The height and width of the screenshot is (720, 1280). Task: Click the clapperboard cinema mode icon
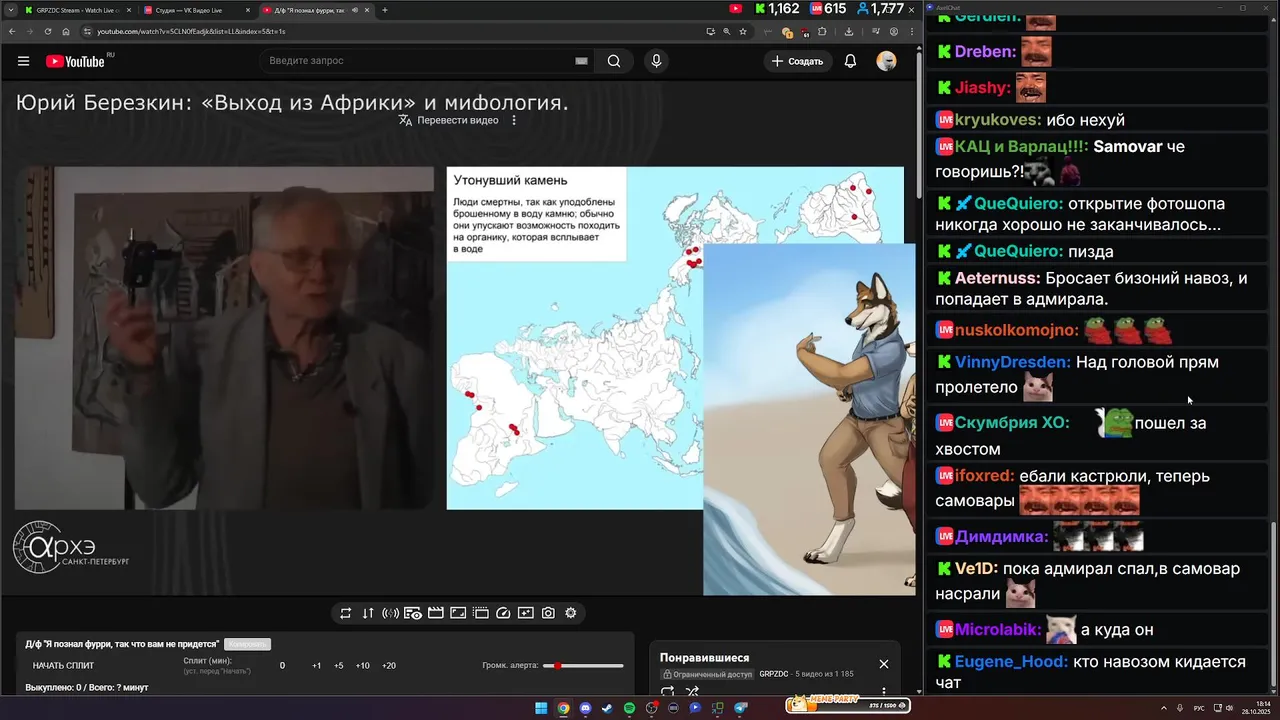click(435, 613)
